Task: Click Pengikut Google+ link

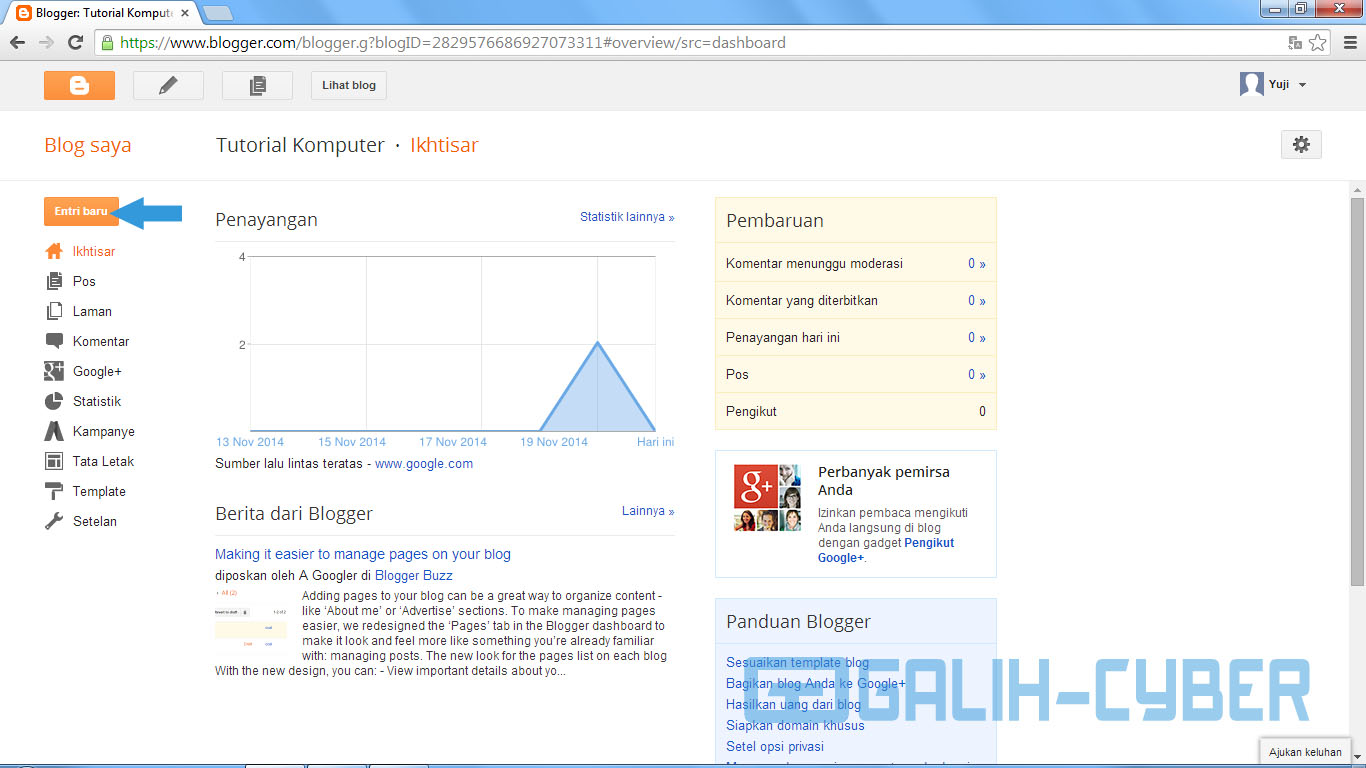Action: 886,550
